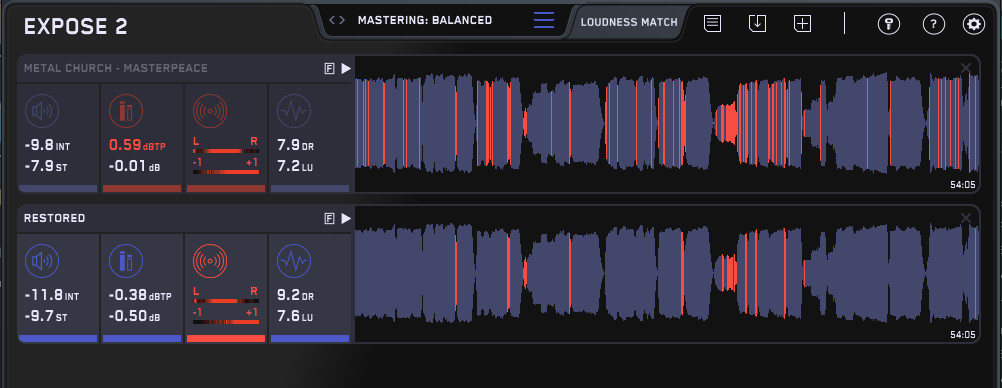Click the -0.50 dB value

click(x=134, y=317)
